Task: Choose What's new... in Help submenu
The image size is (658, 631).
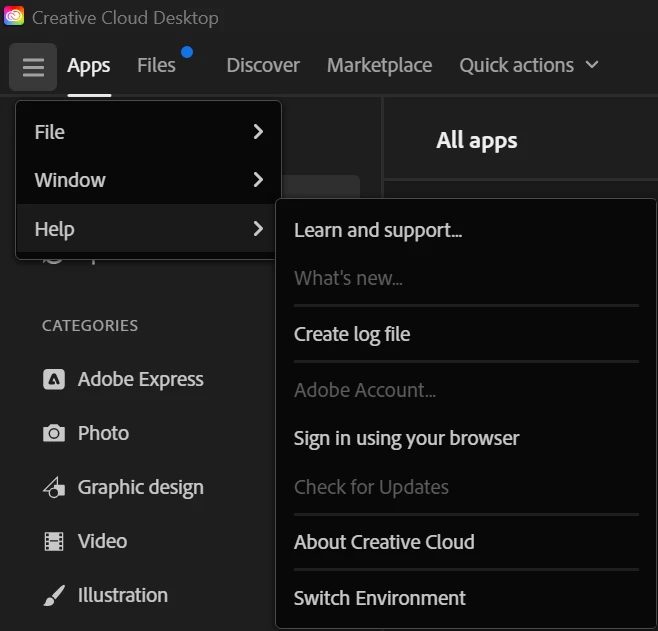Action: pyautogui.click(x=467, y=278)
